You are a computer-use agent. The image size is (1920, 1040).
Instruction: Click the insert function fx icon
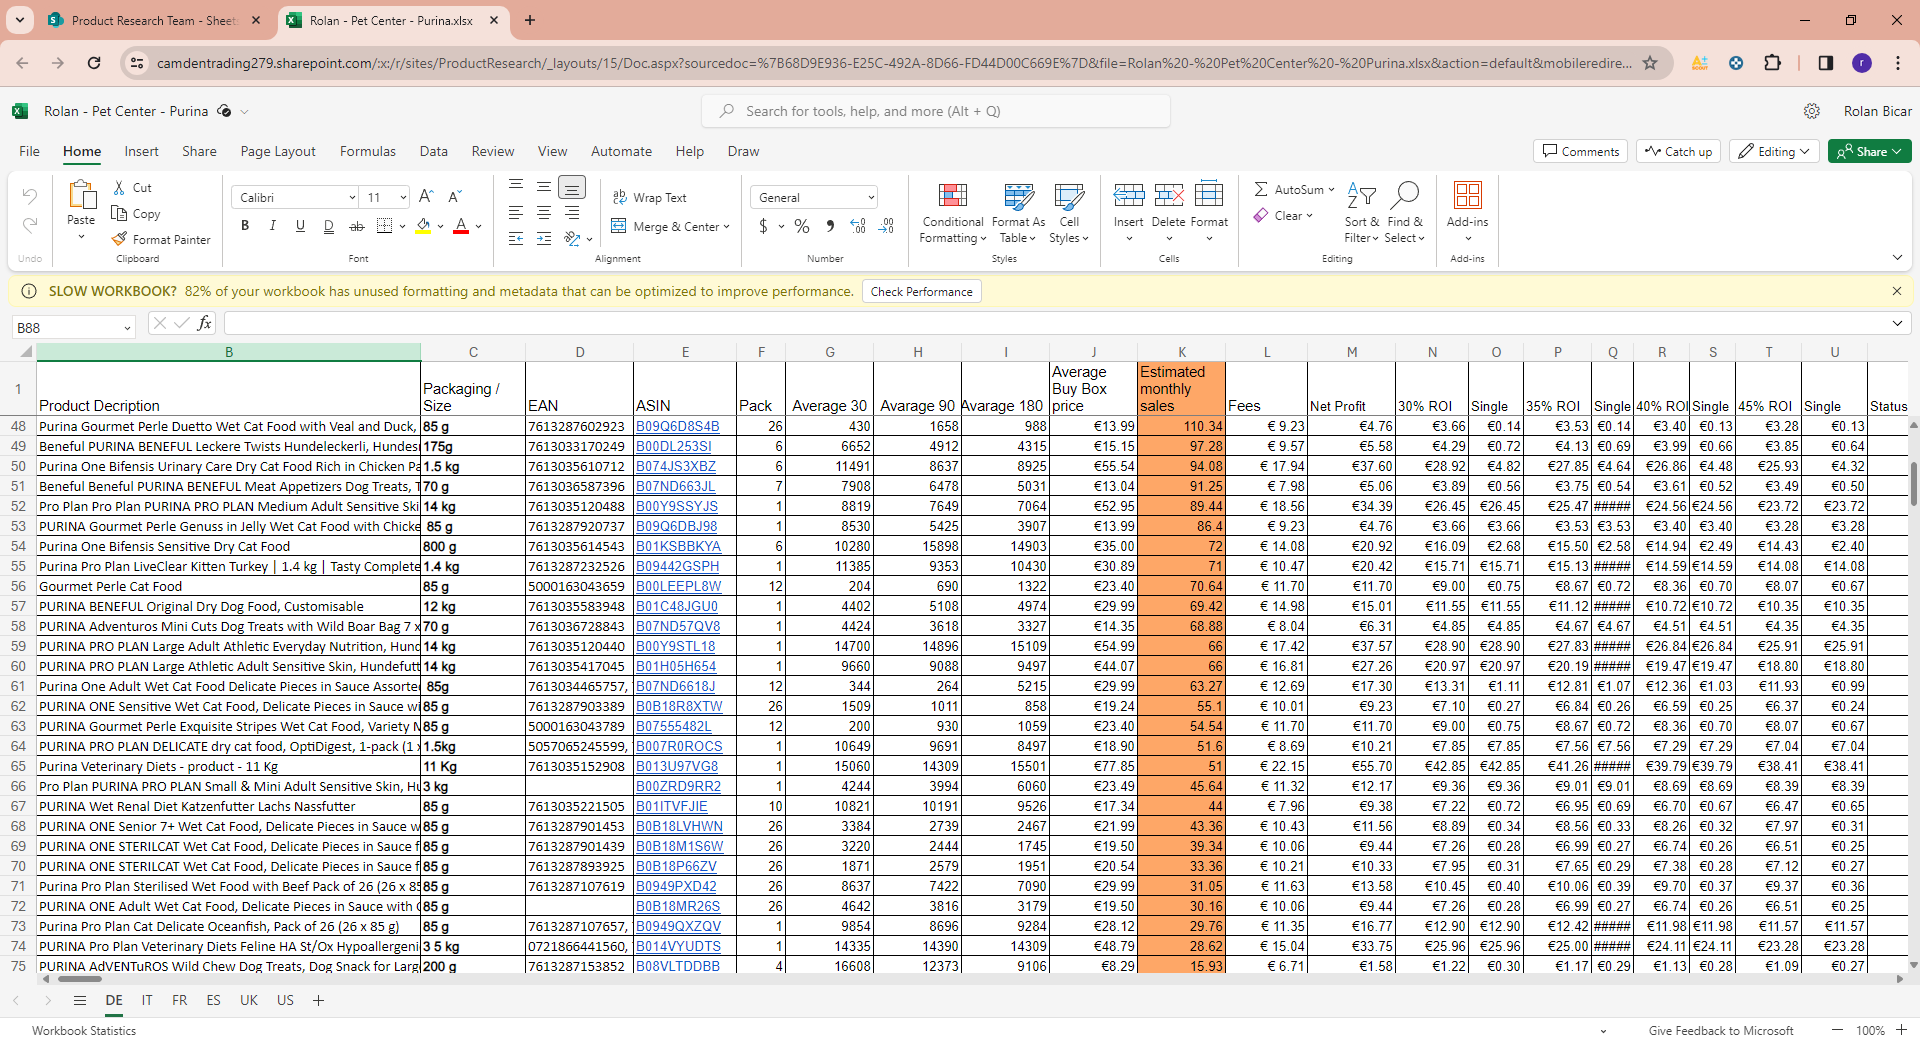(204, 323)
